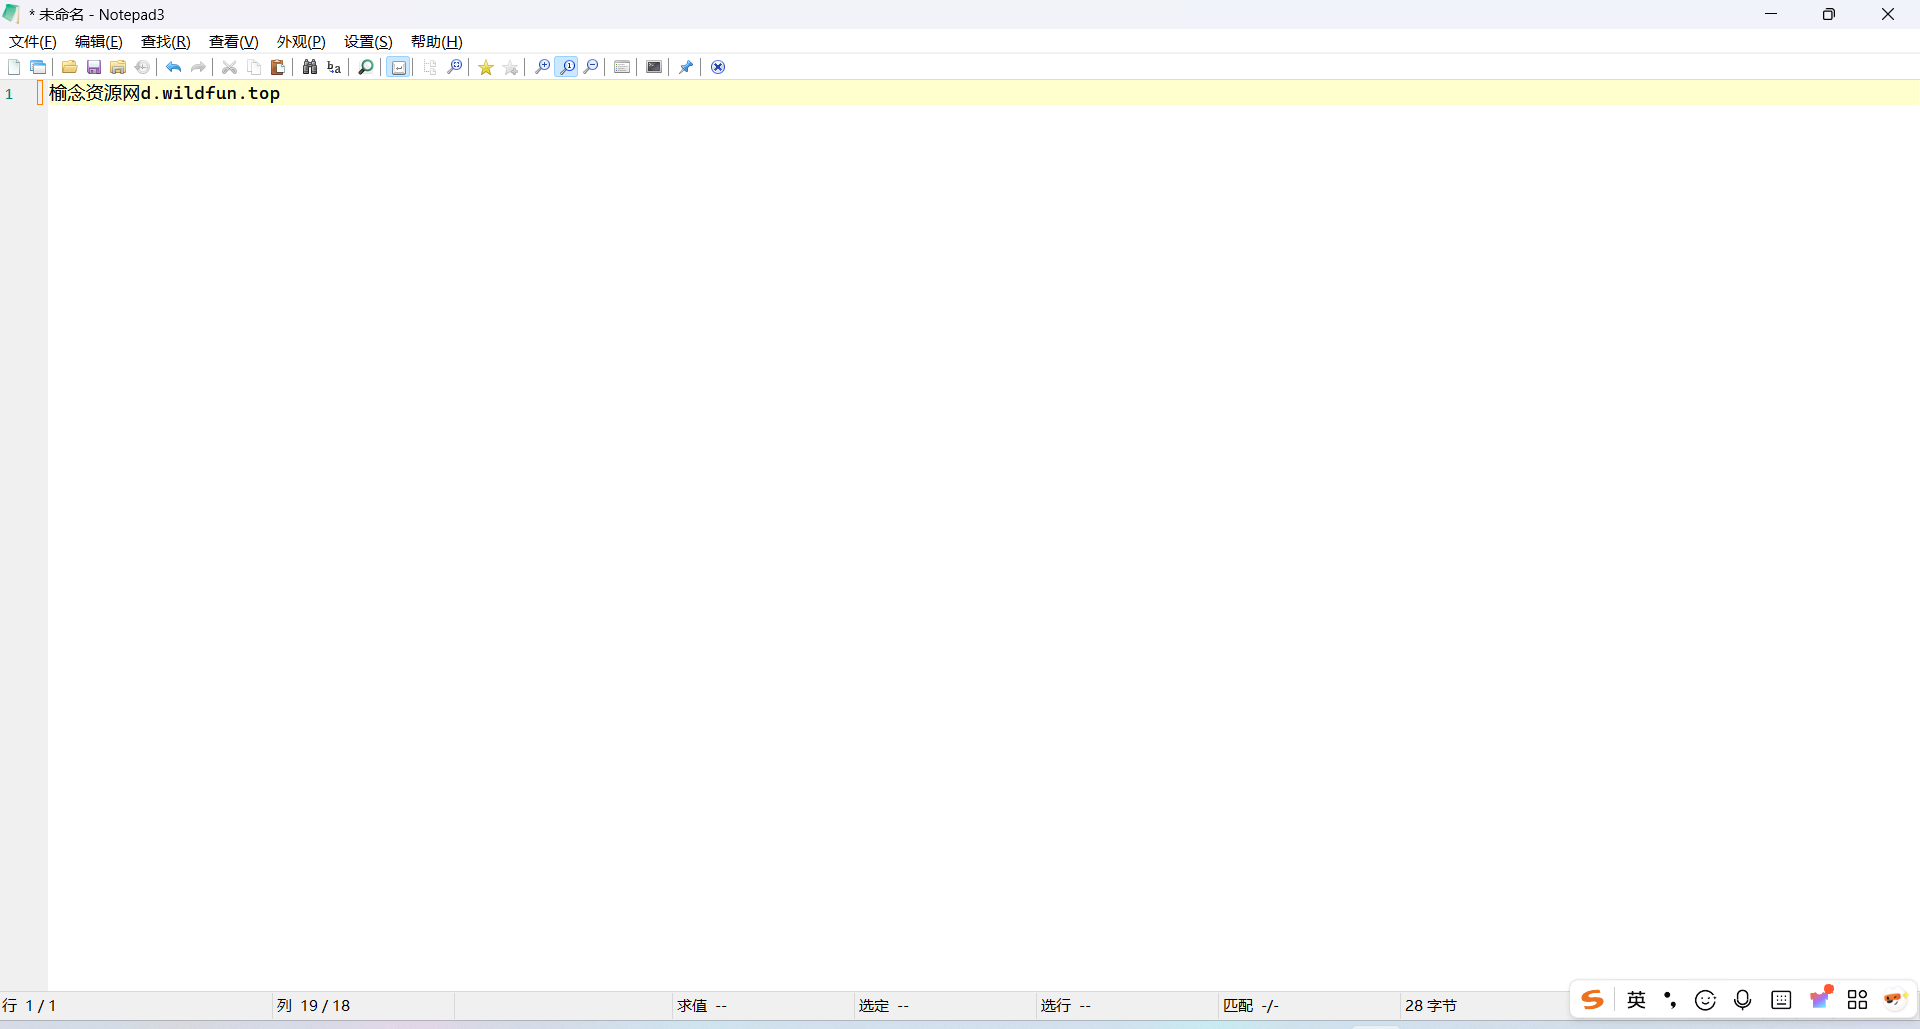
Task: Open the 编辑(E) menu
Action: [x=99, y=41]
